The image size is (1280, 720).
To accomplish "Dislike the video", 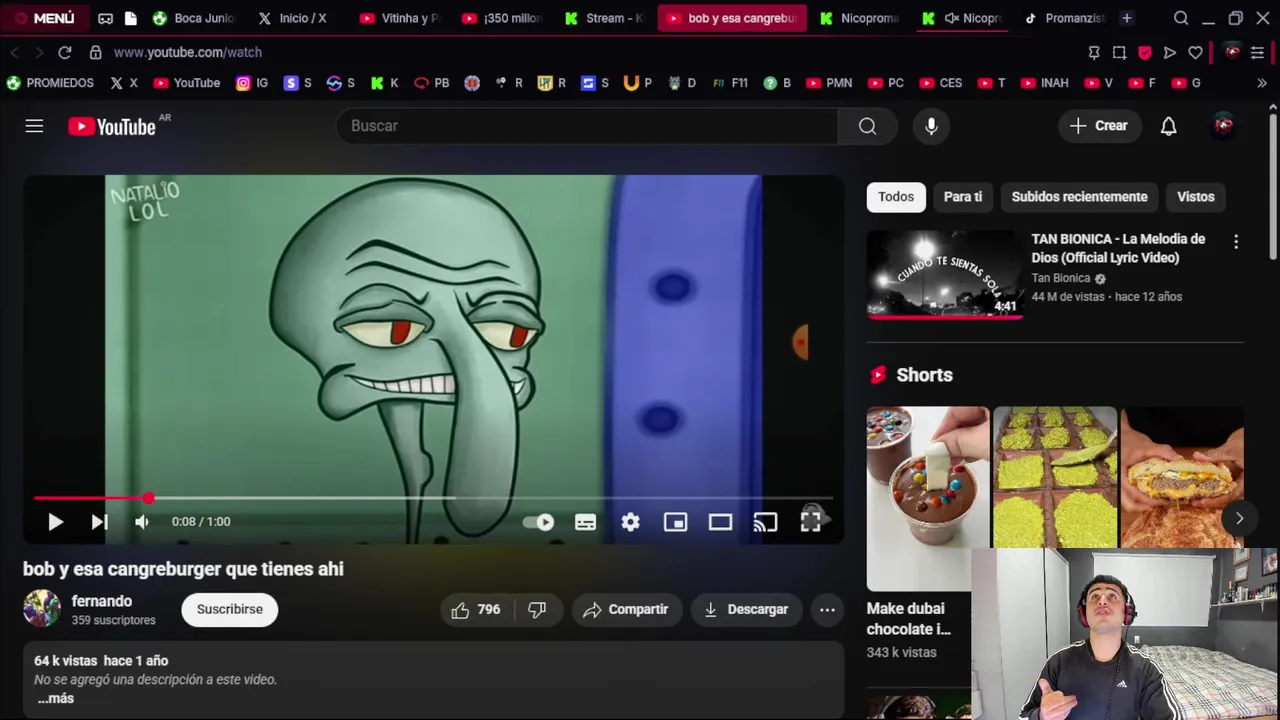I will point(537,609).
